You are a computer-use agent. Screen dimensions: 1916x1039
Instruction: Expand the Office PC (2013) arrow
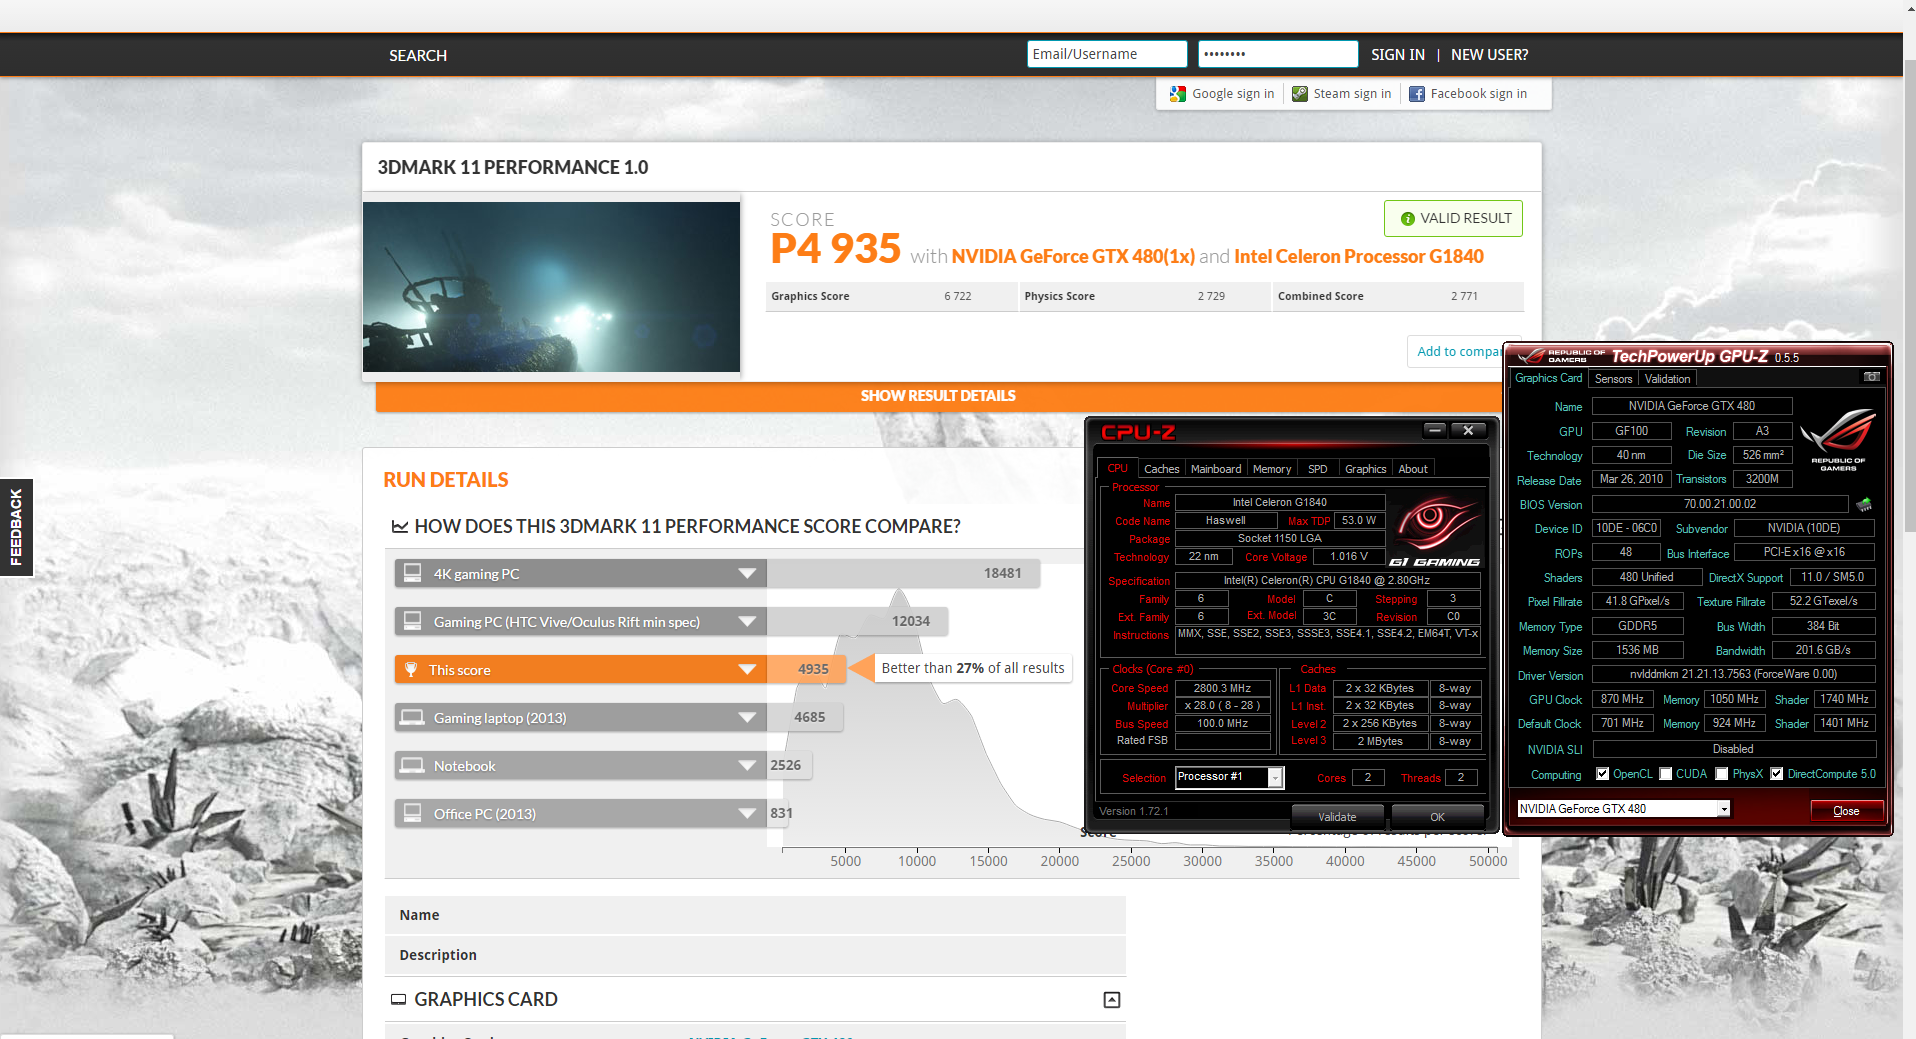point(747,813)
